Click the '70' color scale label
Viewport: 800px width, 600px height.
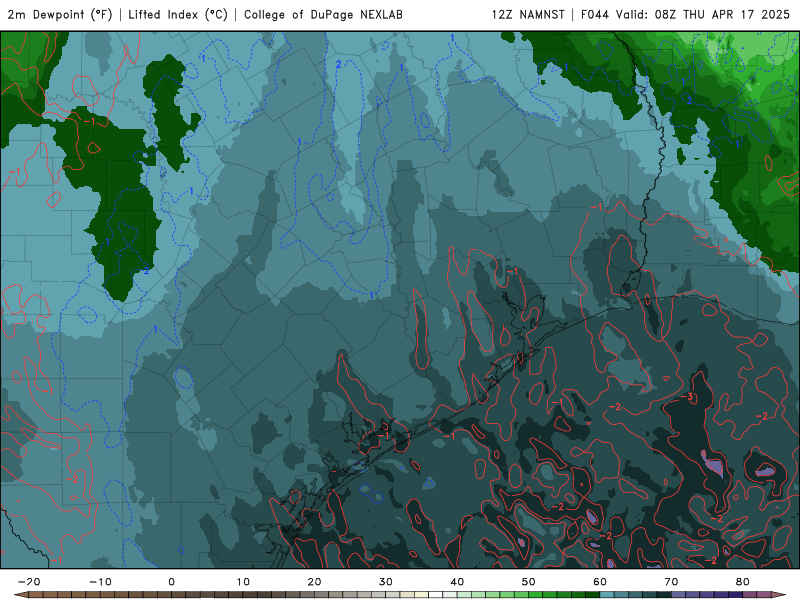[671, 582]
